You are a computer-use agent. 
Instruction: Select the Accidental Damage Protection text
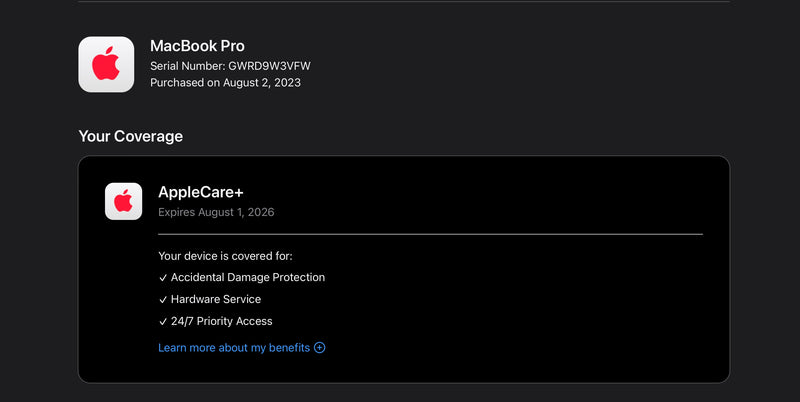click(x=248, y=278)
